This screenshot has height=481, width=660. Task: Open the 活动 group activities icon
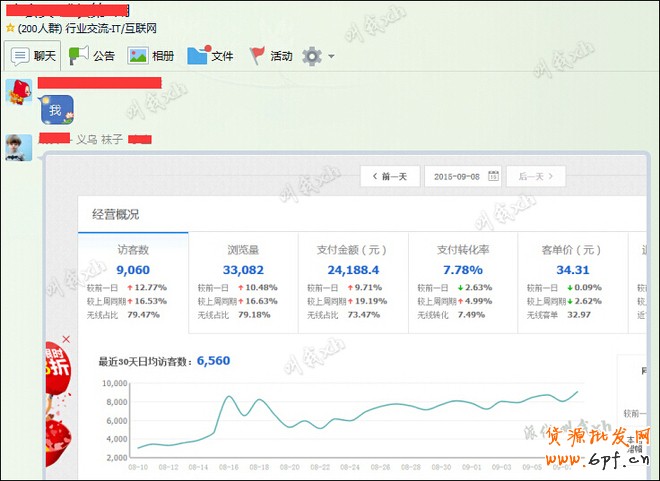[x=258, y=56]
